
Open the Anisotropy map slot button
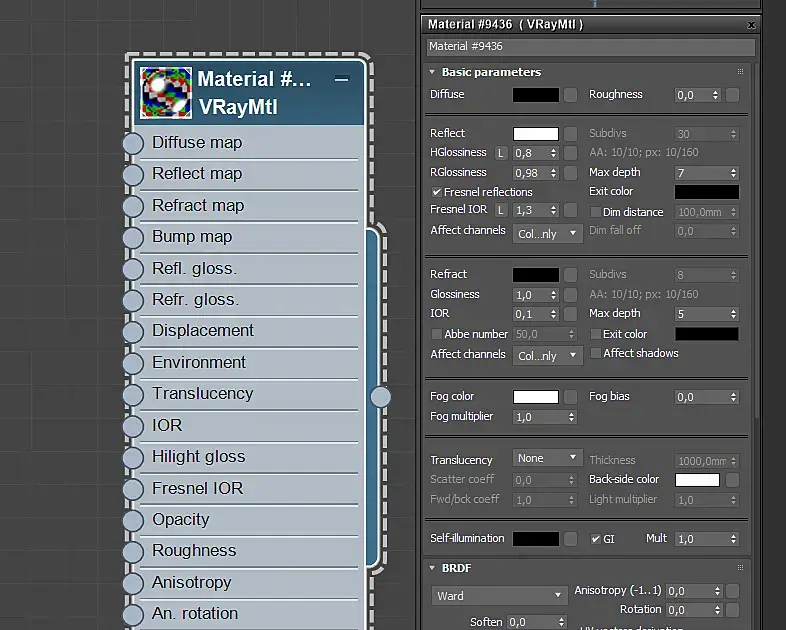coord(732,591)
